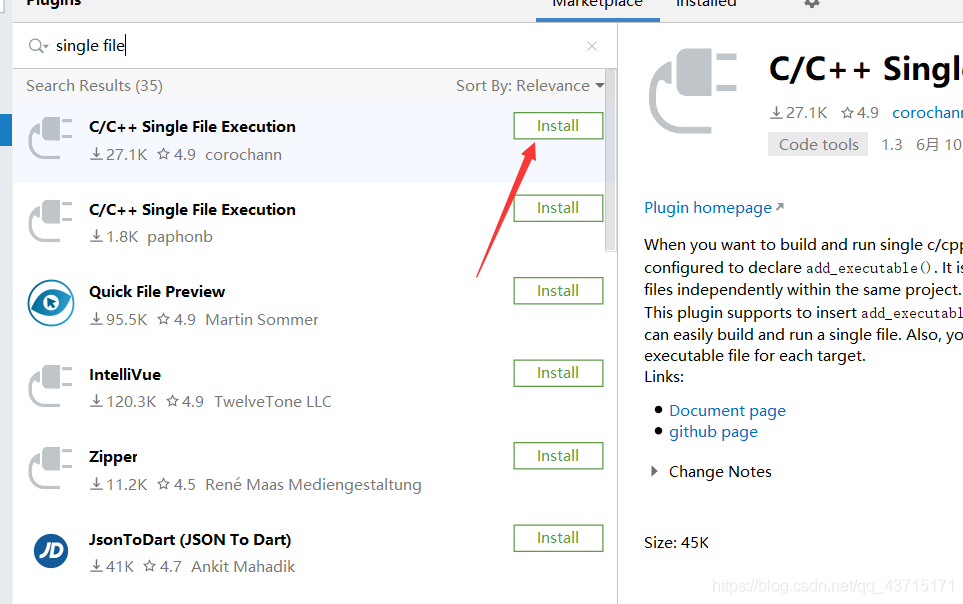Select the JsonToDart JD plugin icon
This screenshot has width=963, height=604.
click(51, 551)
